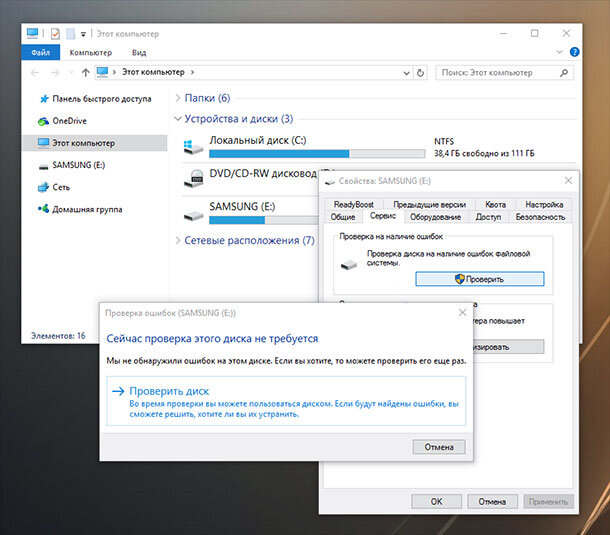This screenshot has width=610, height=535.
Task: Switch to the Предыдущие версии tab
Action: click(x=429, y=204)
